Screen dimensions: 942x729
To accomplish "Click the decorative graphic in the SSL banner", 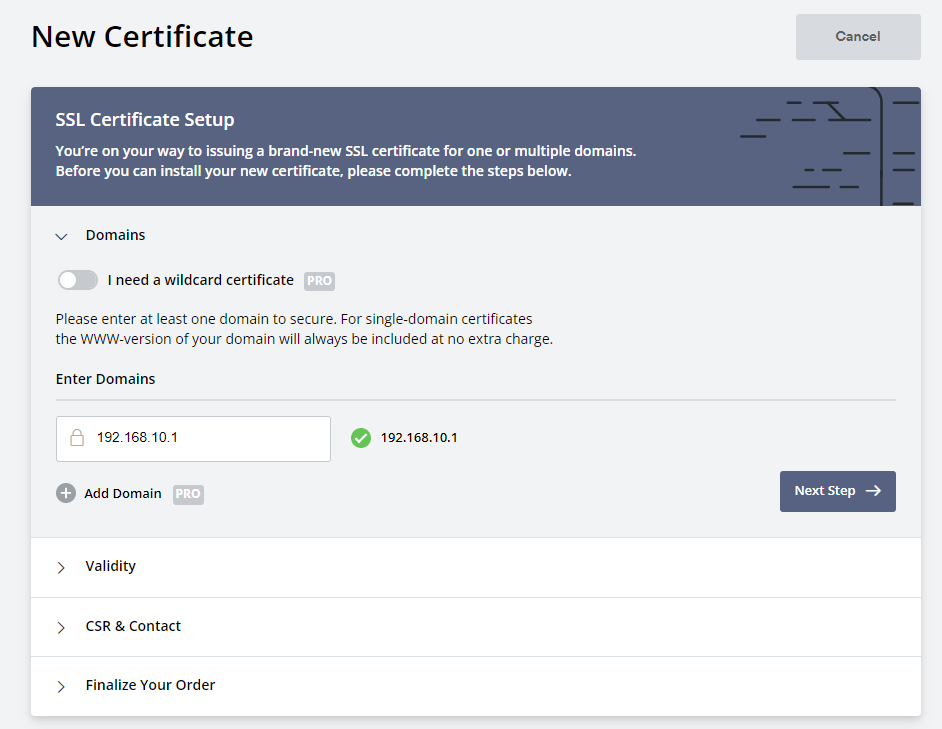I will pos(828,146).
